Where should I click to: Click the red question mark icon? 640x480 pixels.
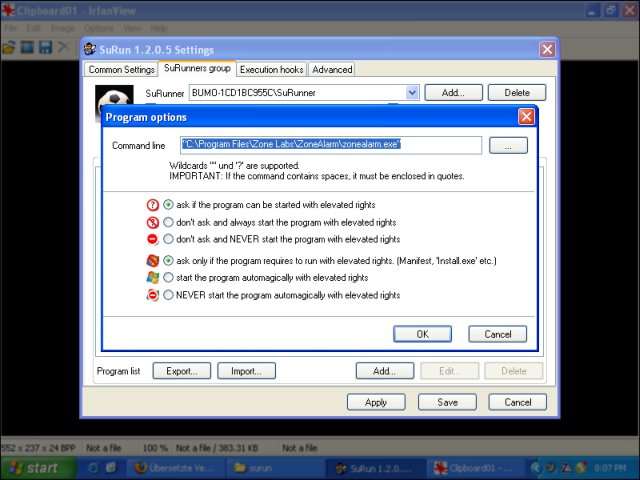(x=153, y=204)
